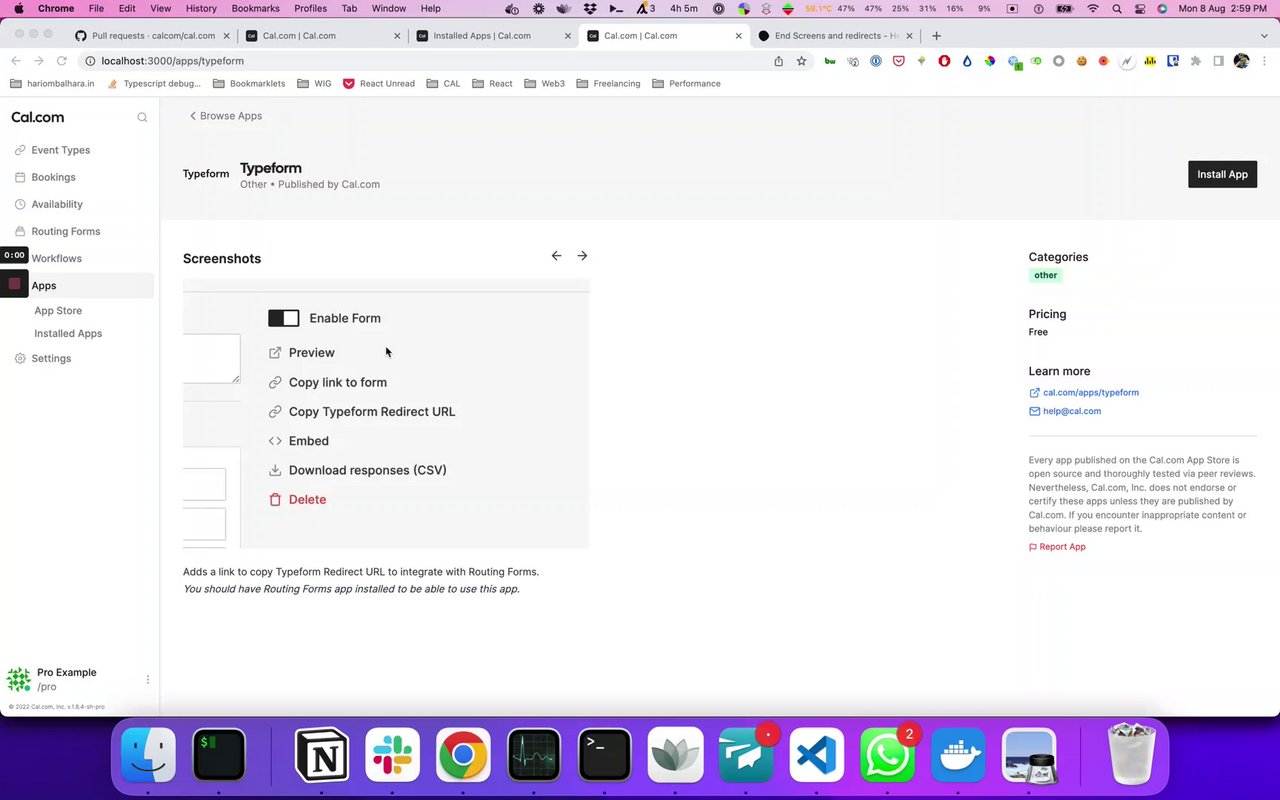Open Finder from the Dock
This screenshot has height=800, width=1280.
pos(148,754)
